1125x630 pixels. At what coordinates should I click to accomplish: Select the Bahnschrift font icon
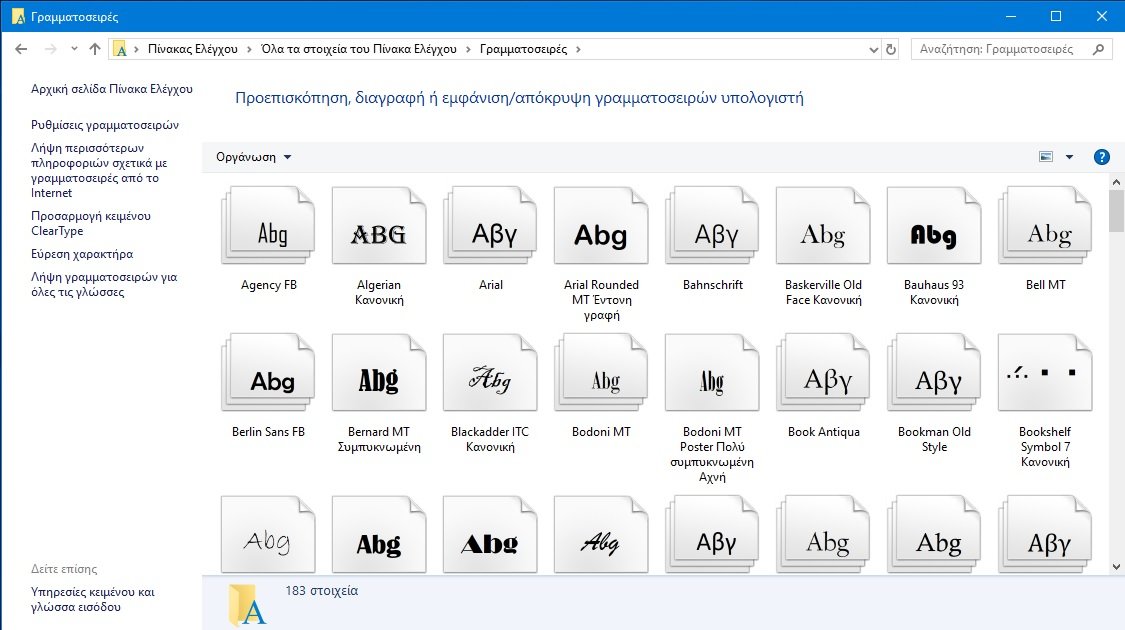712,225
